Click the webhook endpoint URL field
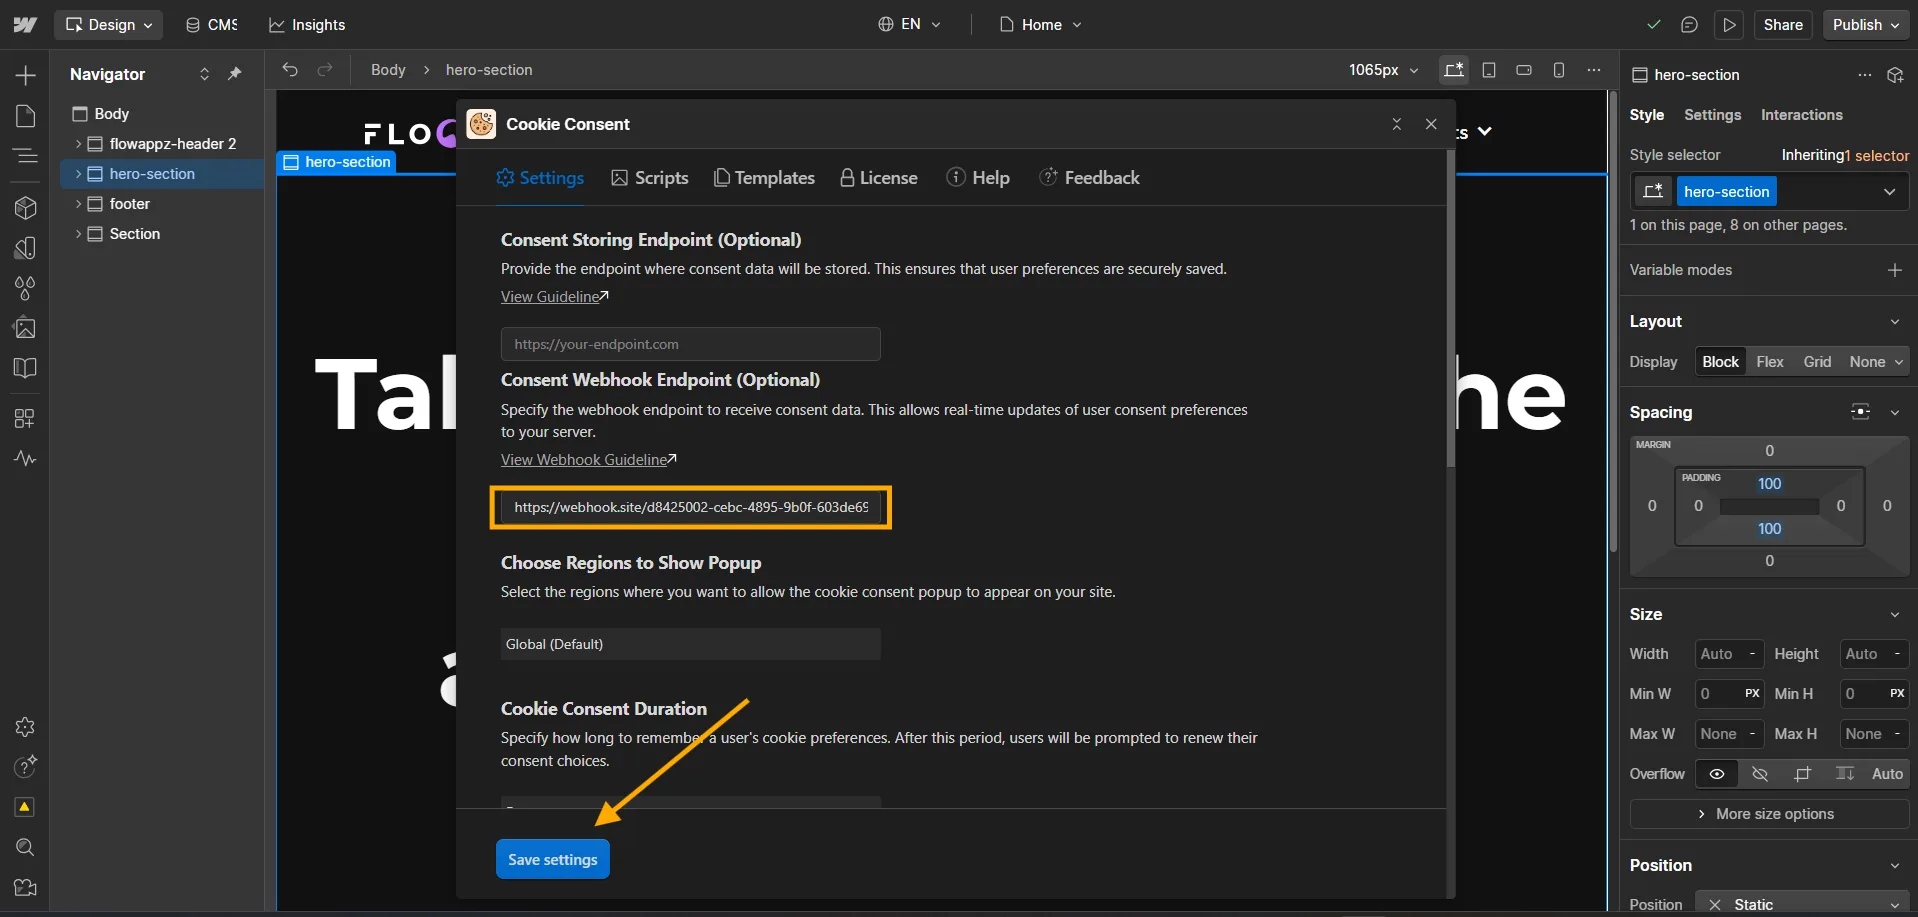1918x917 pixels. coord(690,507)
